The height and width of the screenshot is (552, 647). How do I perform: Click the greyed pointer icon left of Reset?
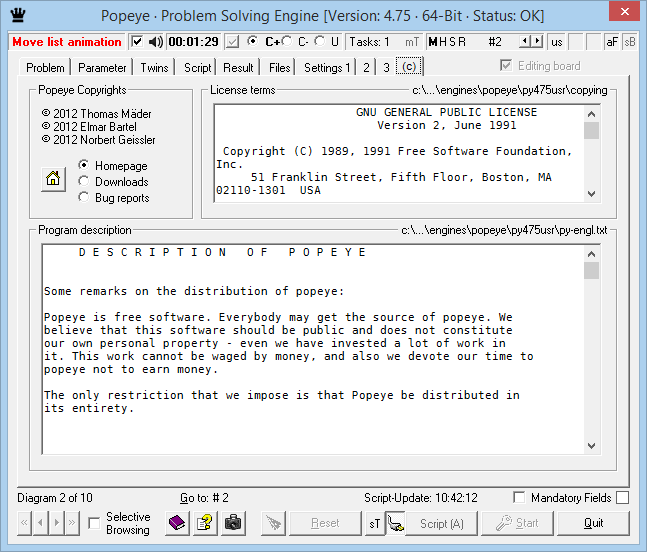click(x=274, y=524)
